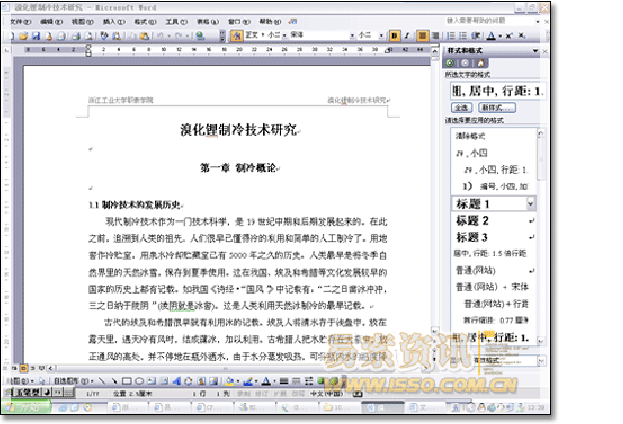Select the rectangle shape drawing tool

(x=127, y=381)
